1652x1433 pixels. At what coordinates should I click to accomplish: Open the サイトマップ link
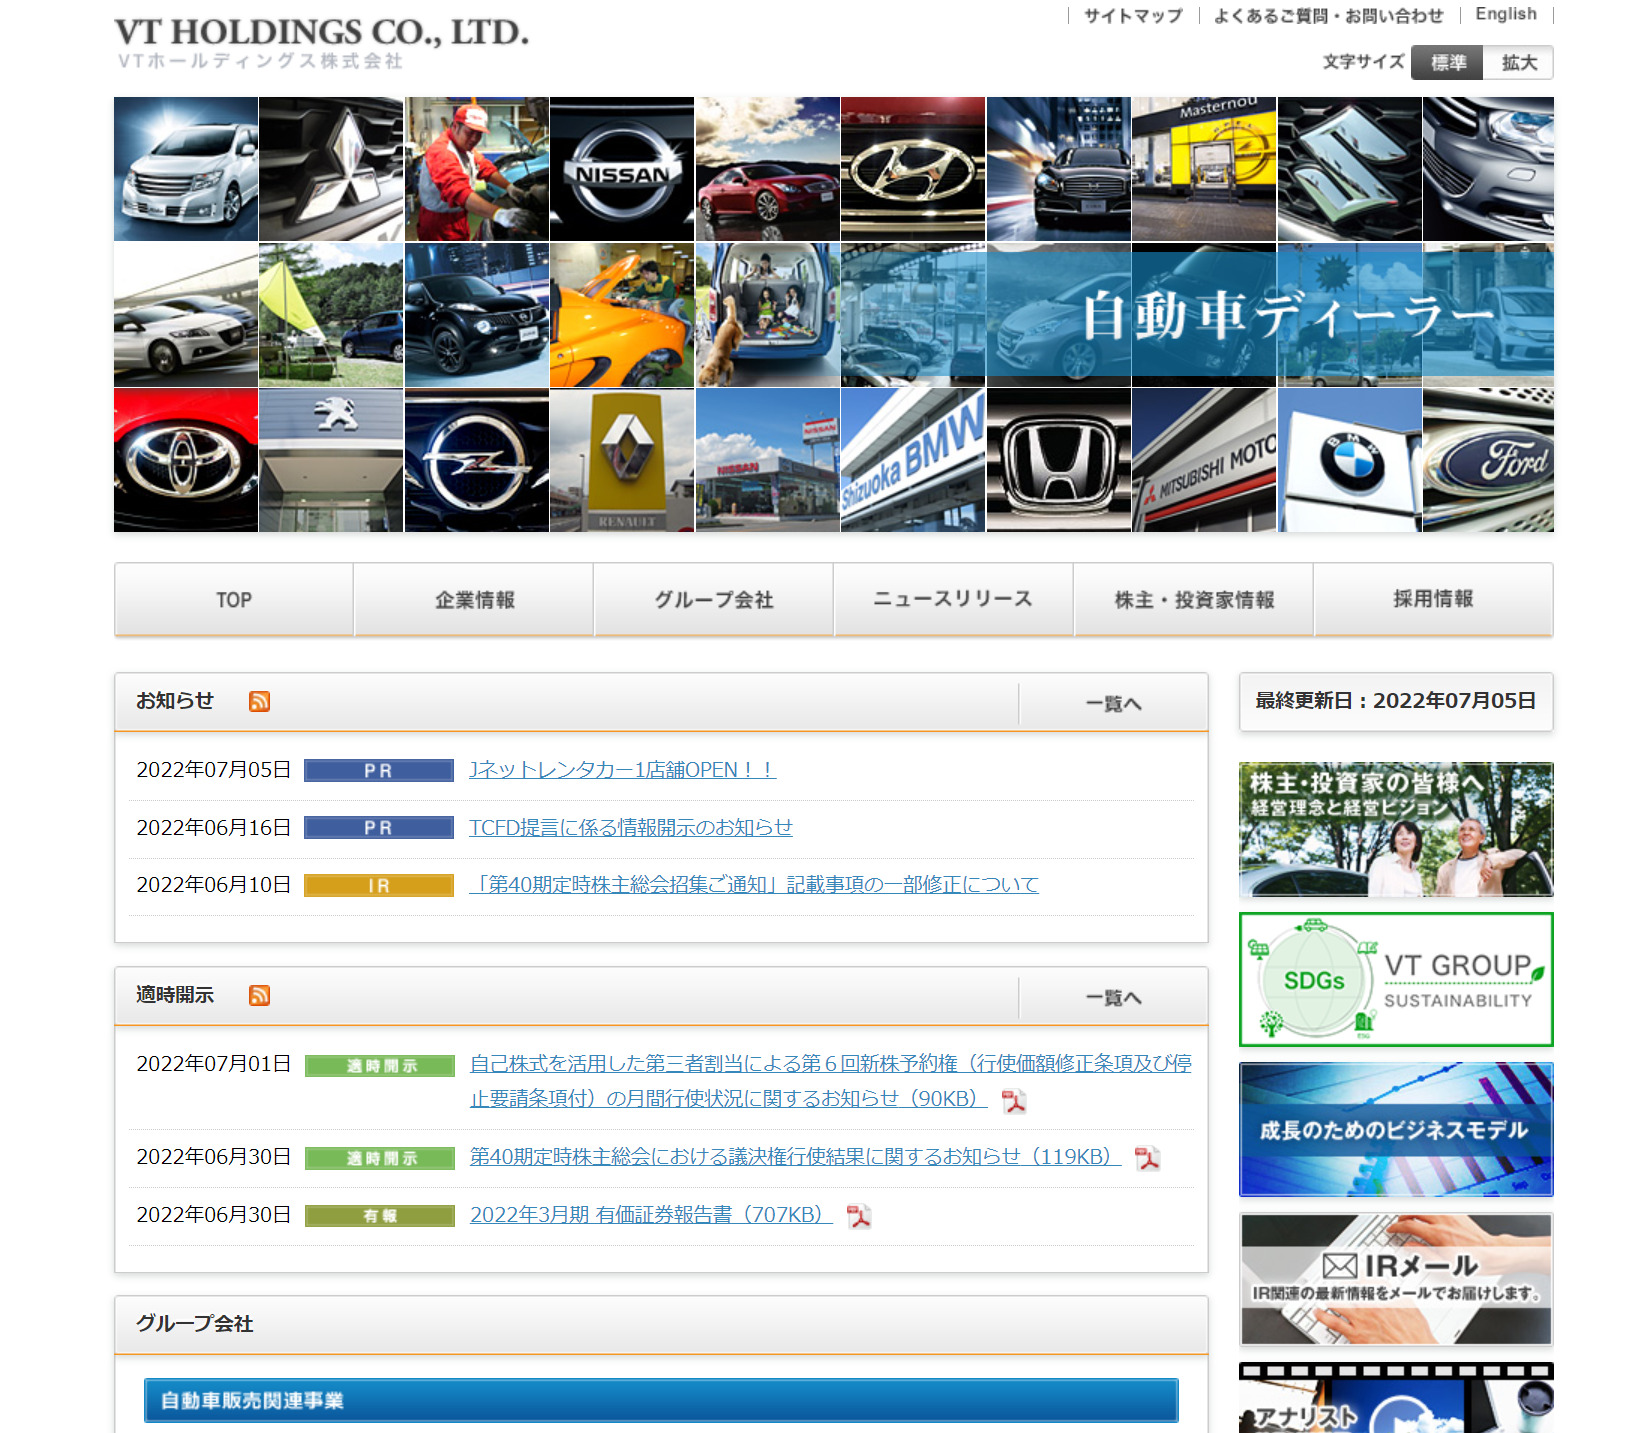click(x=1133, y=15)
